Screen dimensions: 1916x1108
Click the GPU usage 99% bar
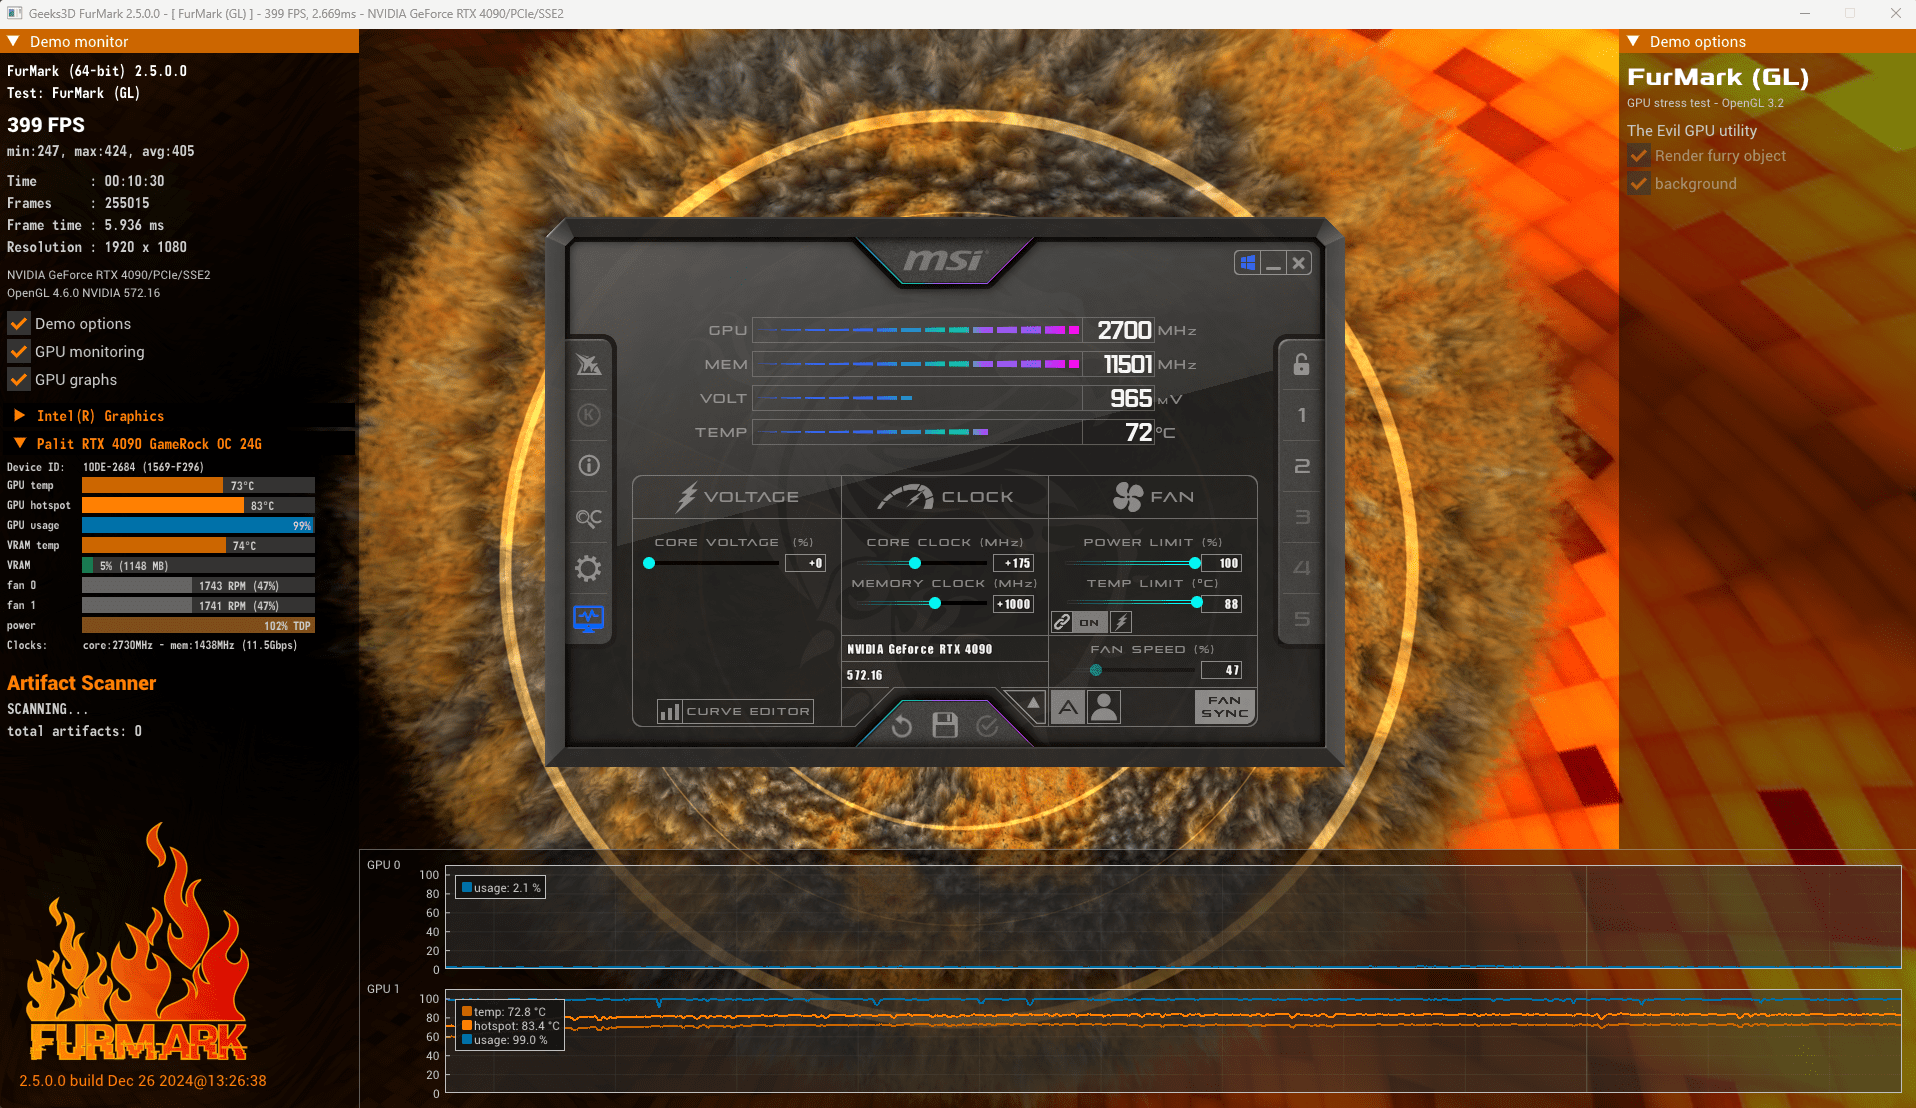pyautogui.click(x=198, y=525)
